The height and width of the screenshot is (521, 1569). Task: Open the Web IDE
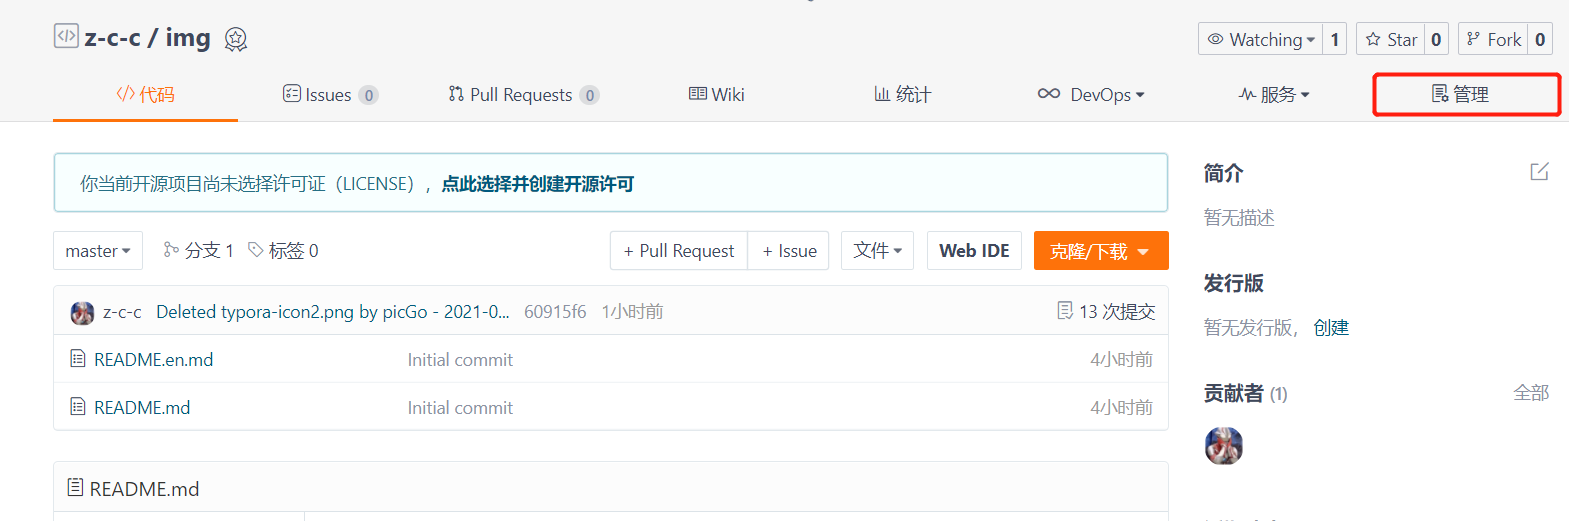click(974, 251)
